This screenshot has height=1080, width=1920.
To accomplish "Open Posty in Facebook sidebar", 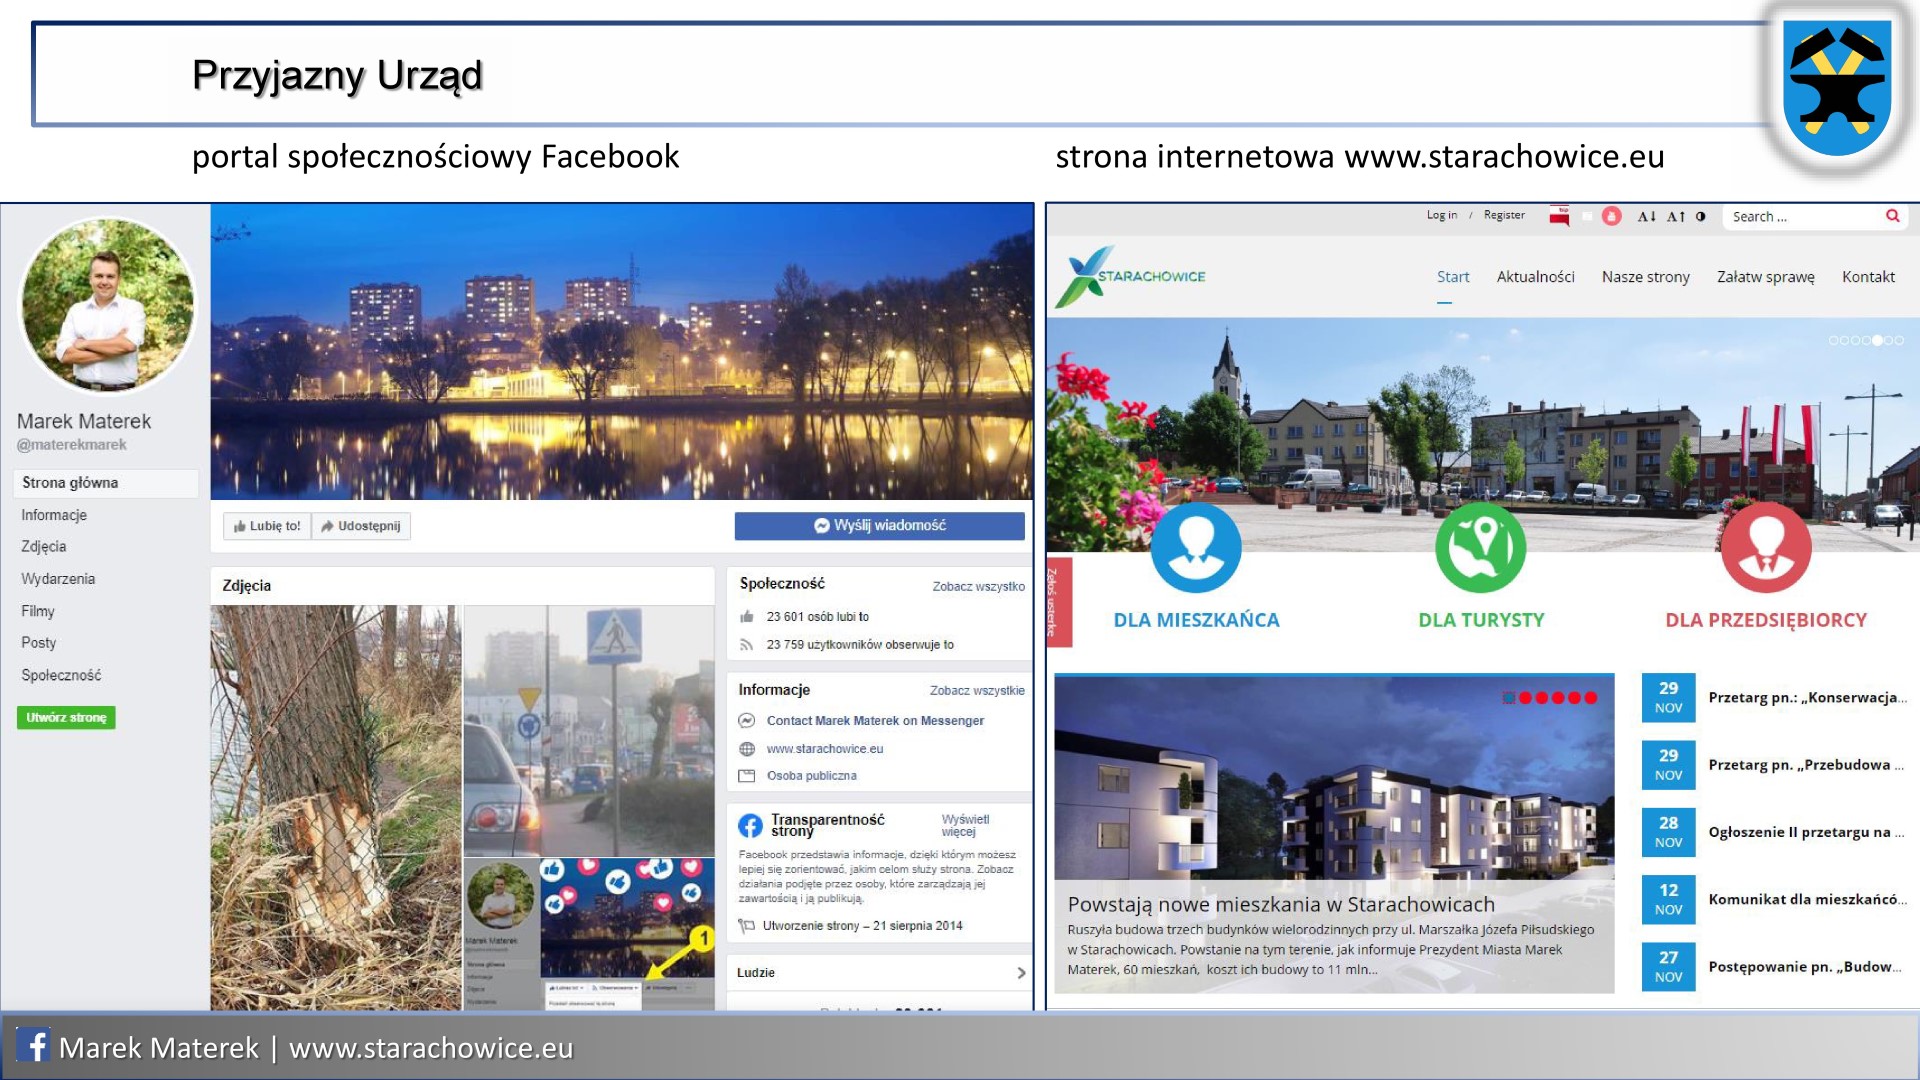I will (x=39, y=643).
